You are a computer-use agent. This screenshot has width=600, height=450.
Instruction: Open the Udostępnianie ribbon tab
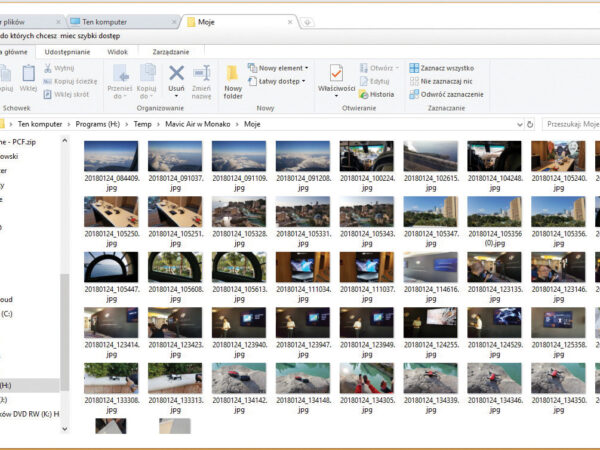coord(67,50)
